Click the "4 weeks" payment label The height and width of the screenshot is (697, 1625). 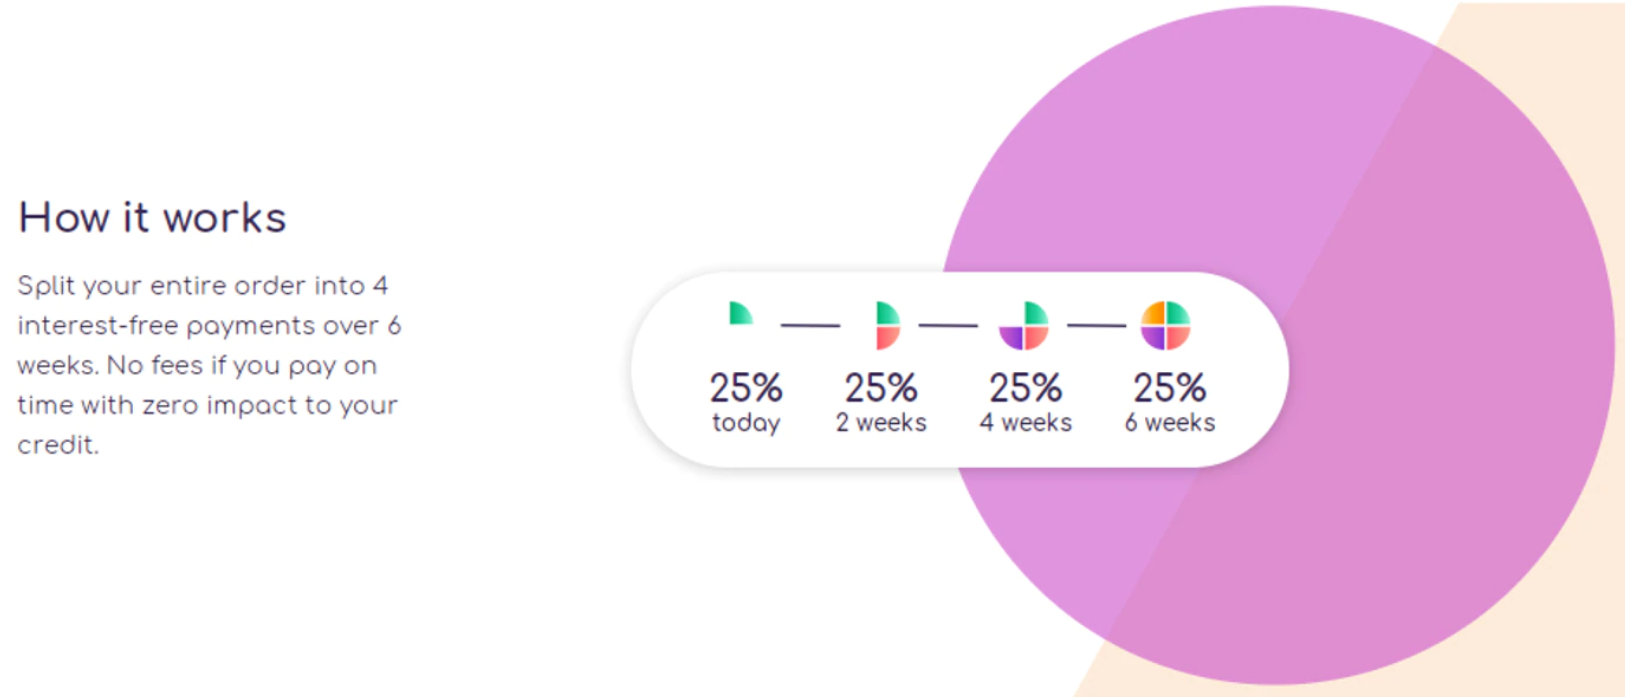[1025, 423]
